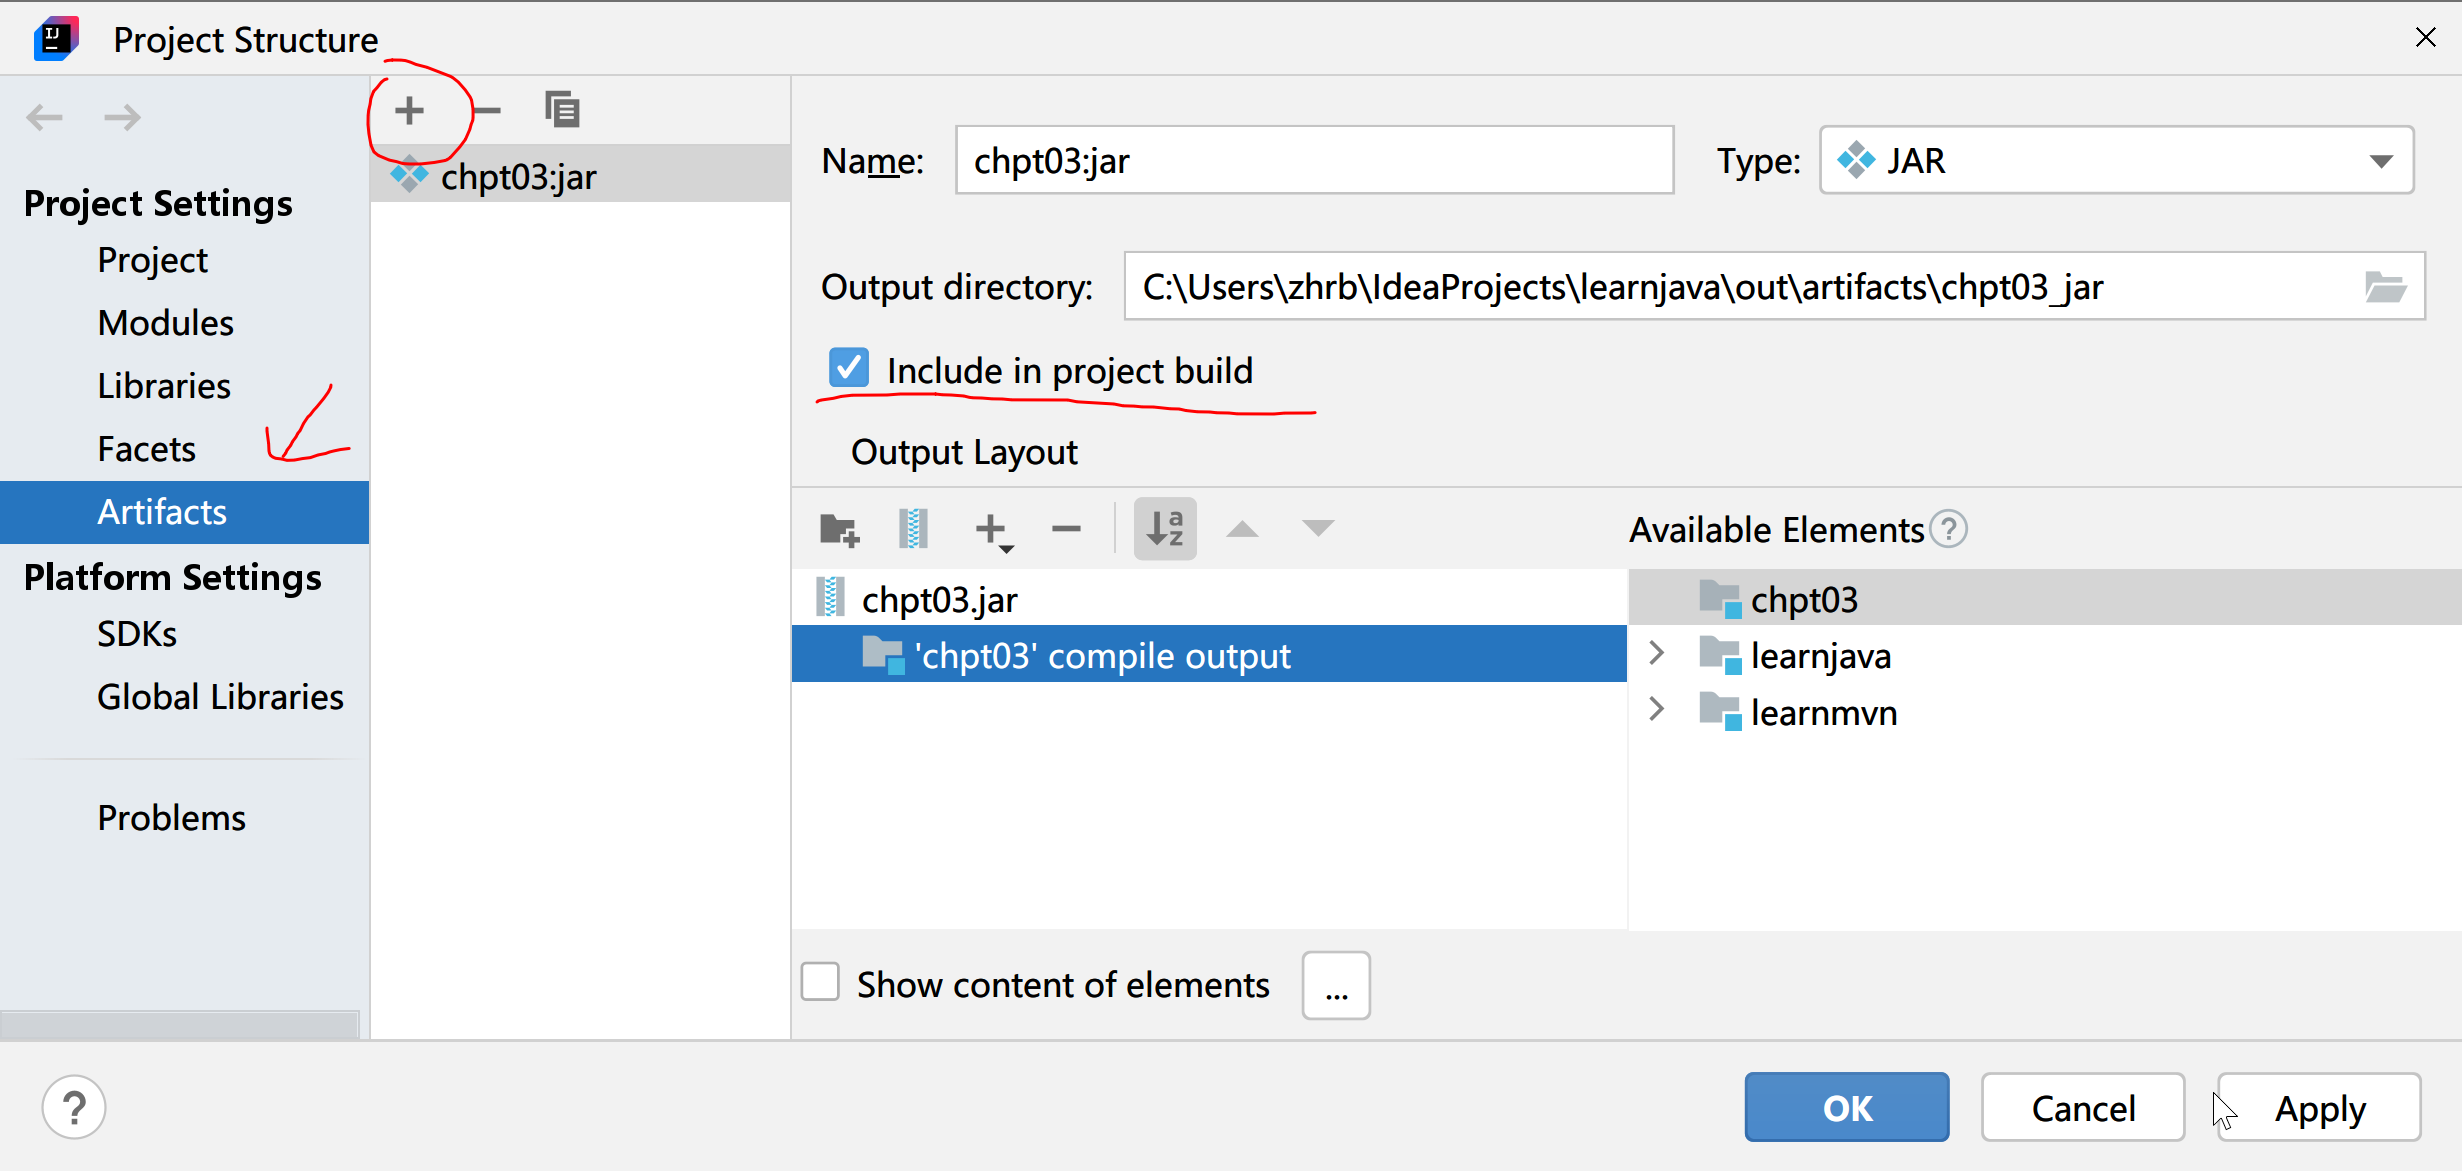The width and height of the screenshot is (2462, 1171).
Task: Enable Show content of elements checkbox
Action: click(820, 983)
